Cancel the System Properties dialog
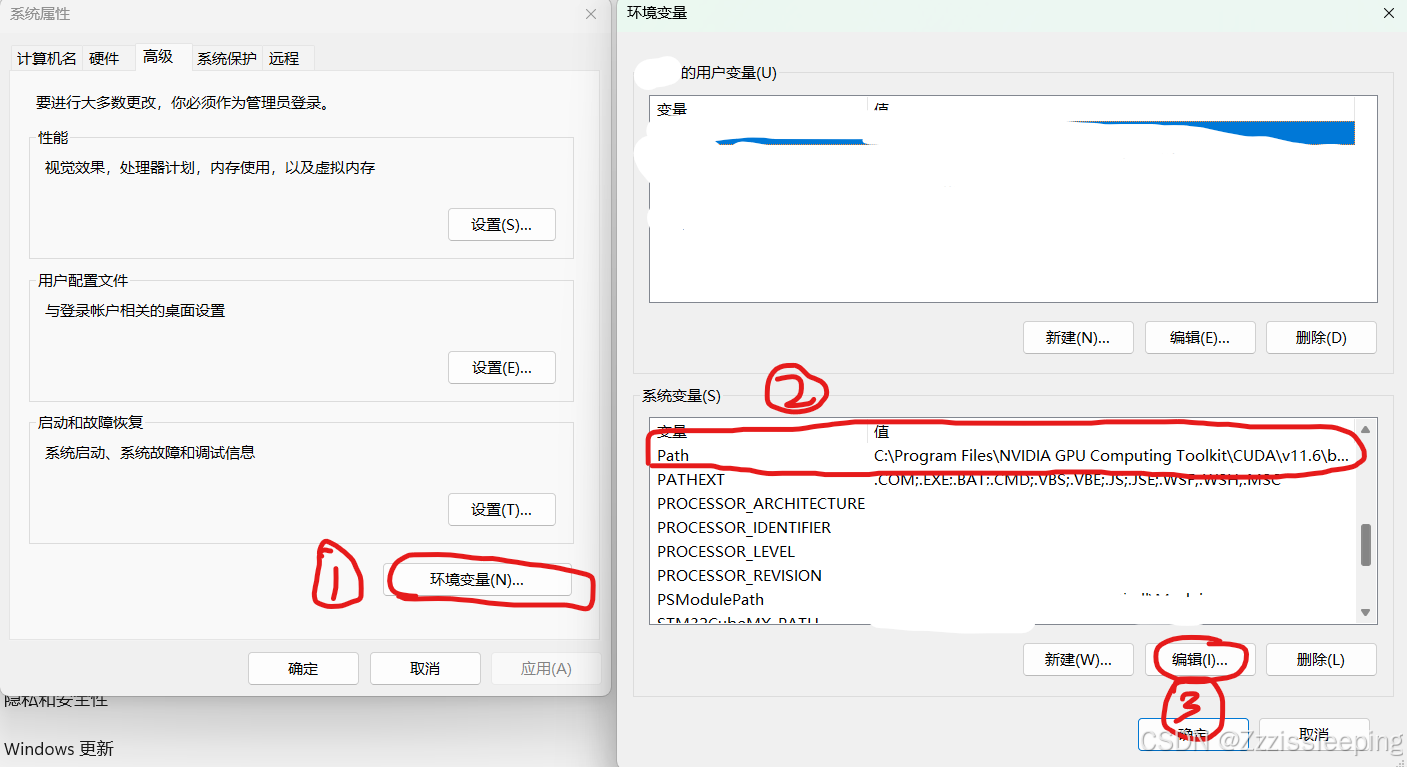This screenshot has width=1407, height=767. pos(425,668)
